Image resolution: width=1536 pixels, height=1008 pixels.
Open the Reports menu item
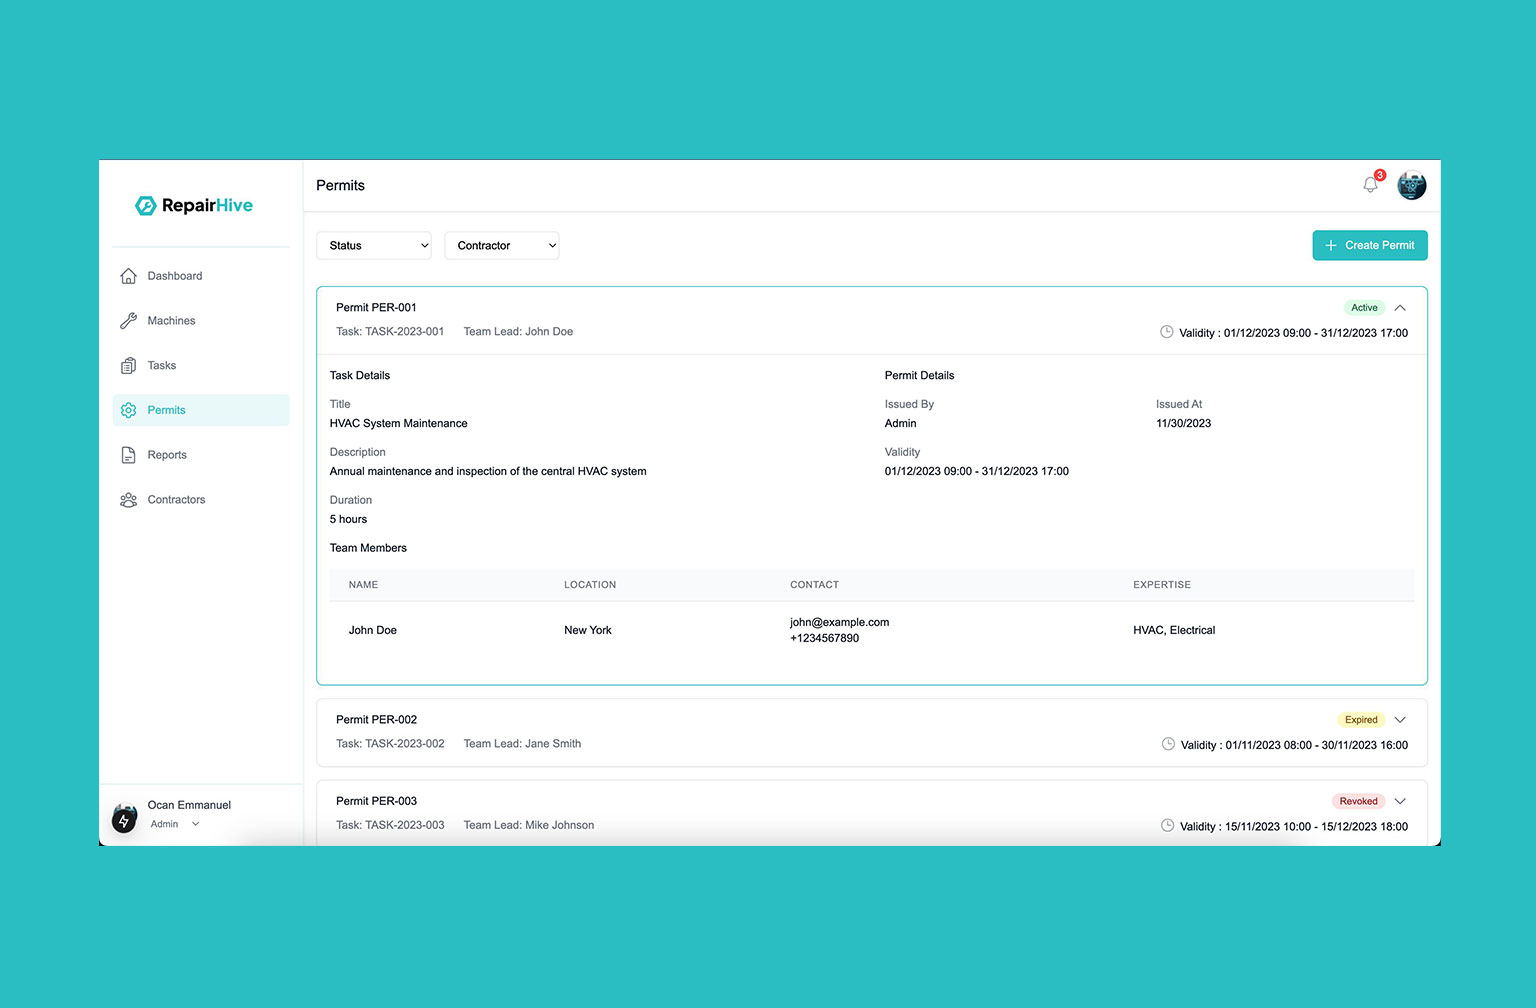201,455
